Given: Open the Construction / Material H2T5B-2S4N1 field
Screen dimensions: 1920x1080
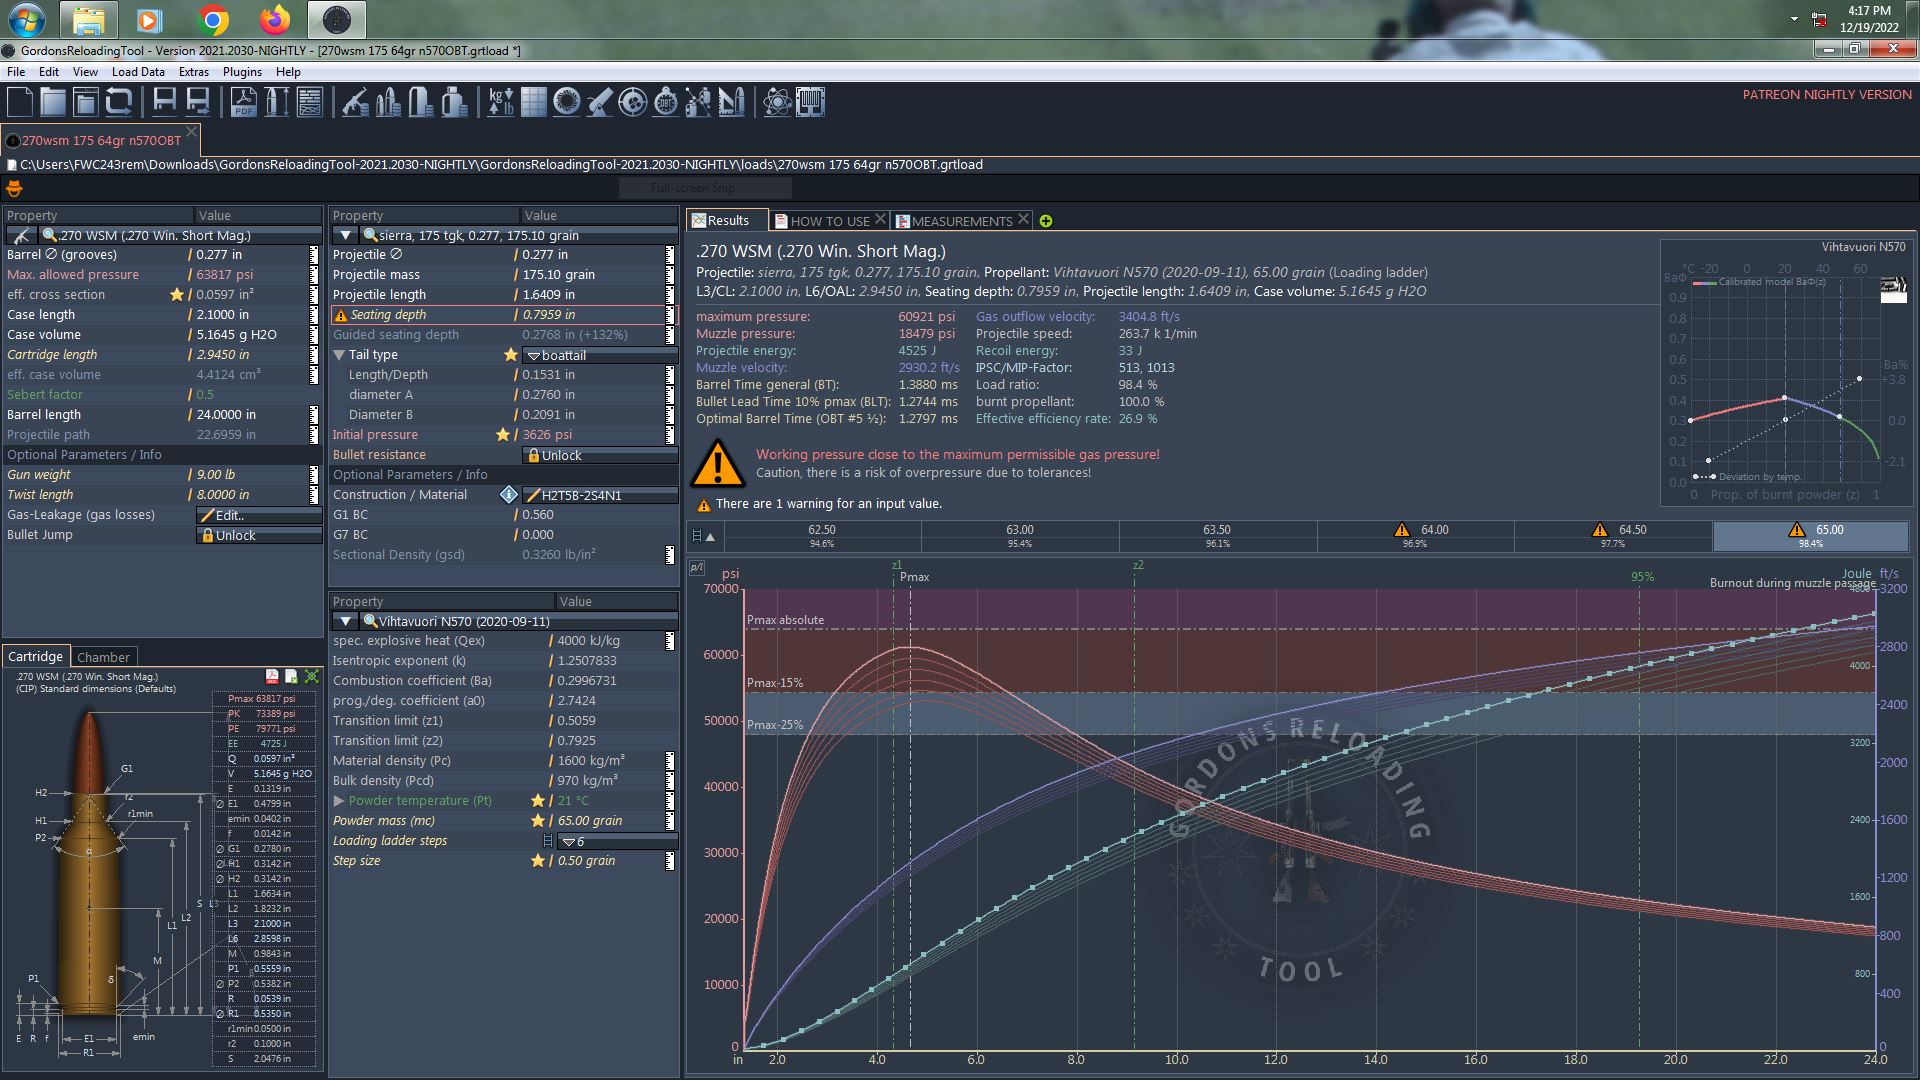Looking at the screenshot, I should click(x=600, y=496).
